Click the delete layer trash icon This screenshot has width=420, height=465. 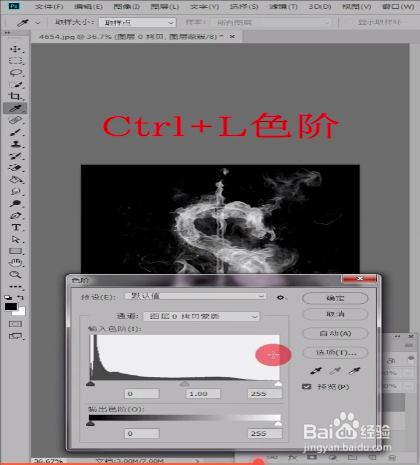point(392,458)
